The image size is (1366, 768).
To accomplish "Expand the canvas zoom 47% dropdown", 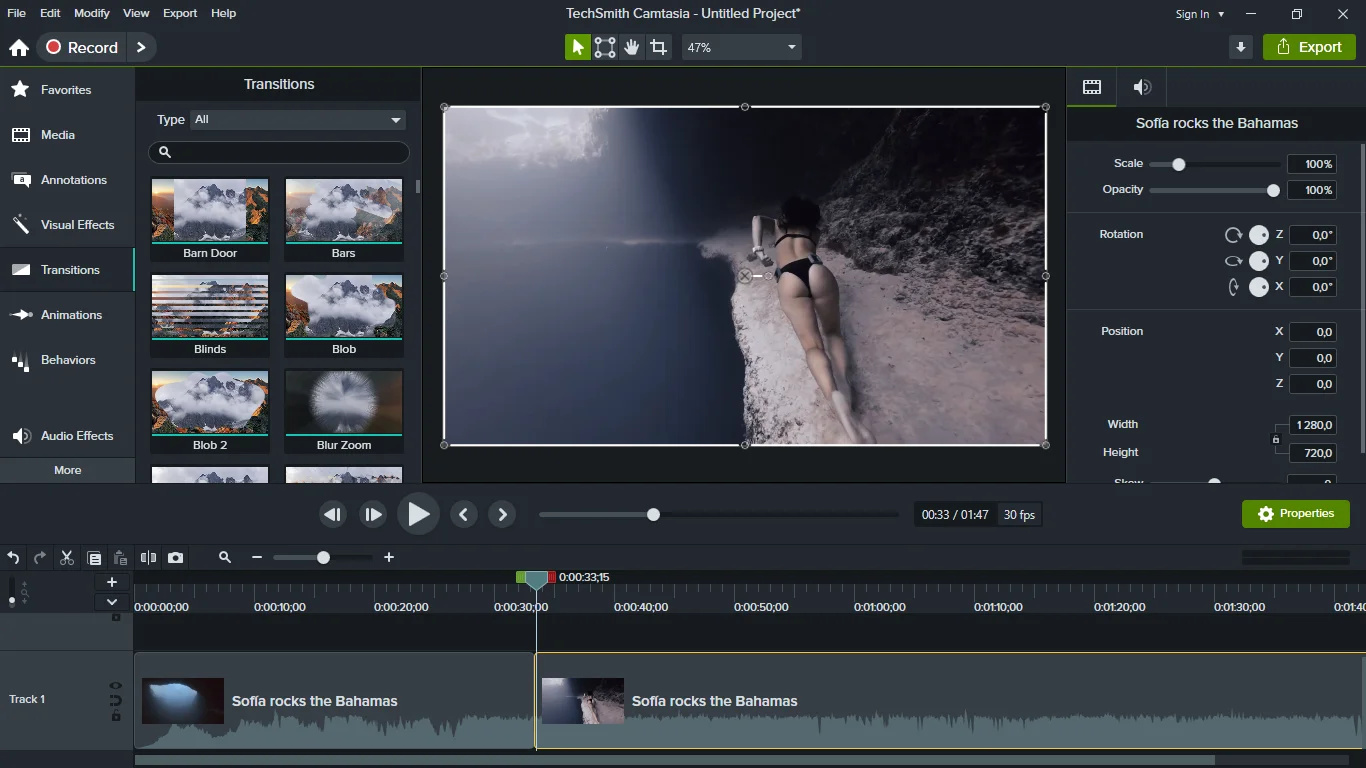I will pos(742,47).
